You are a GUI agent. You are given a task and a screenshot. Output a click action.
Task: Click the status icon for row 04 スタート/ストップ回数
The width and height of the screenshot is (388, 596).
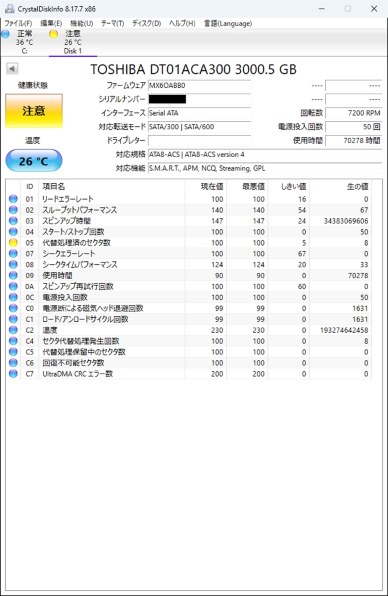coord(13,231)
